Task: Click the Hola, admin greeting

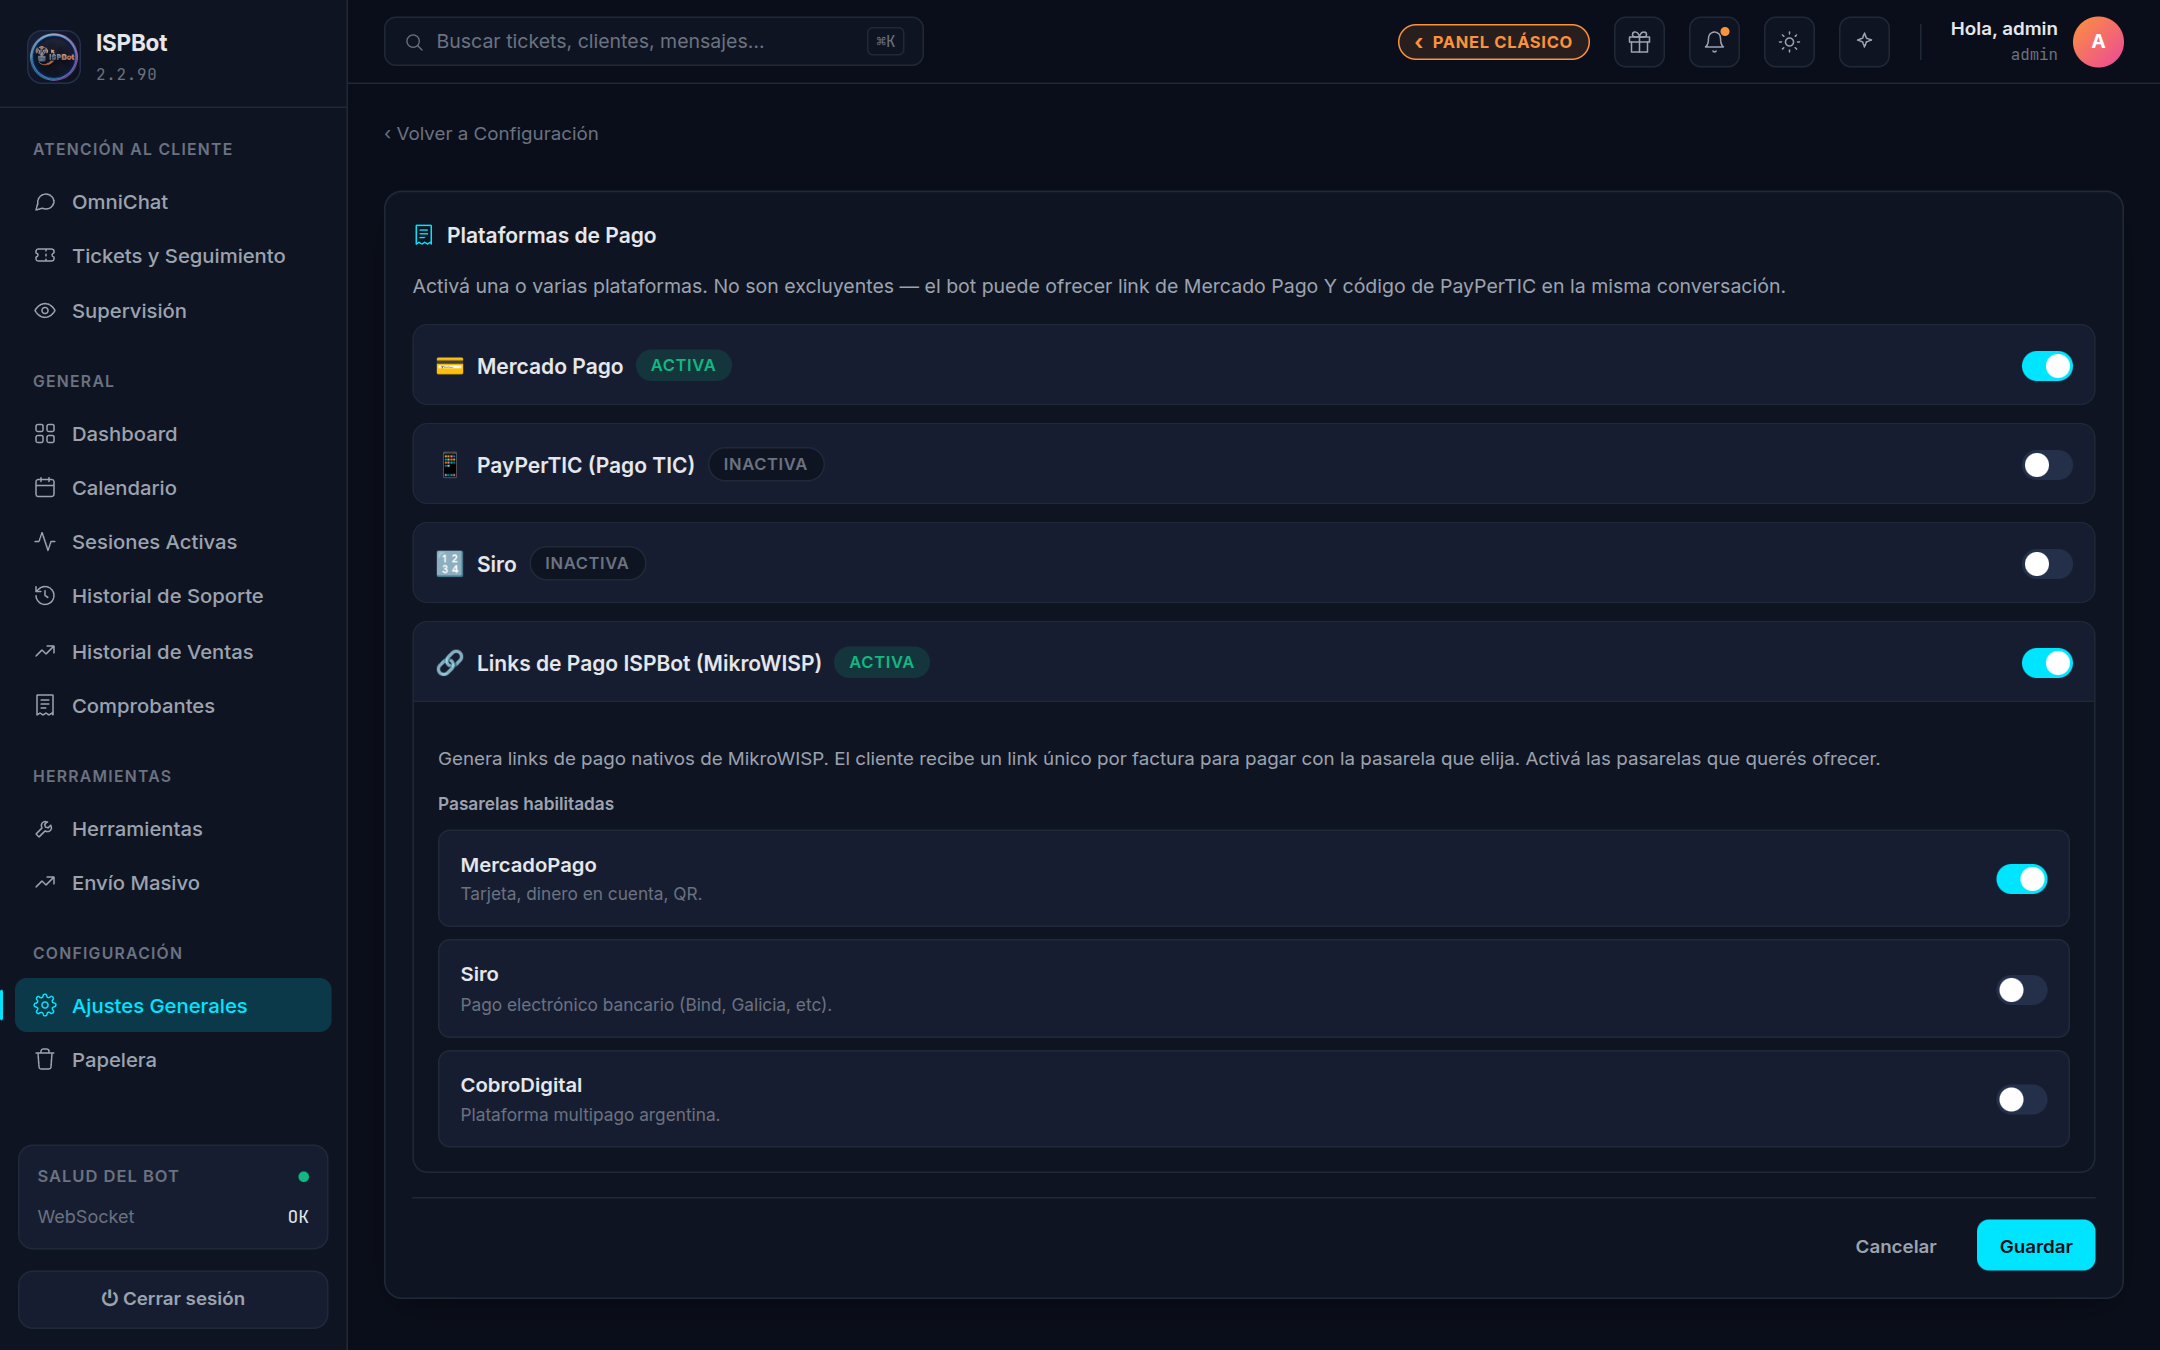Action: coord(2004,29)
